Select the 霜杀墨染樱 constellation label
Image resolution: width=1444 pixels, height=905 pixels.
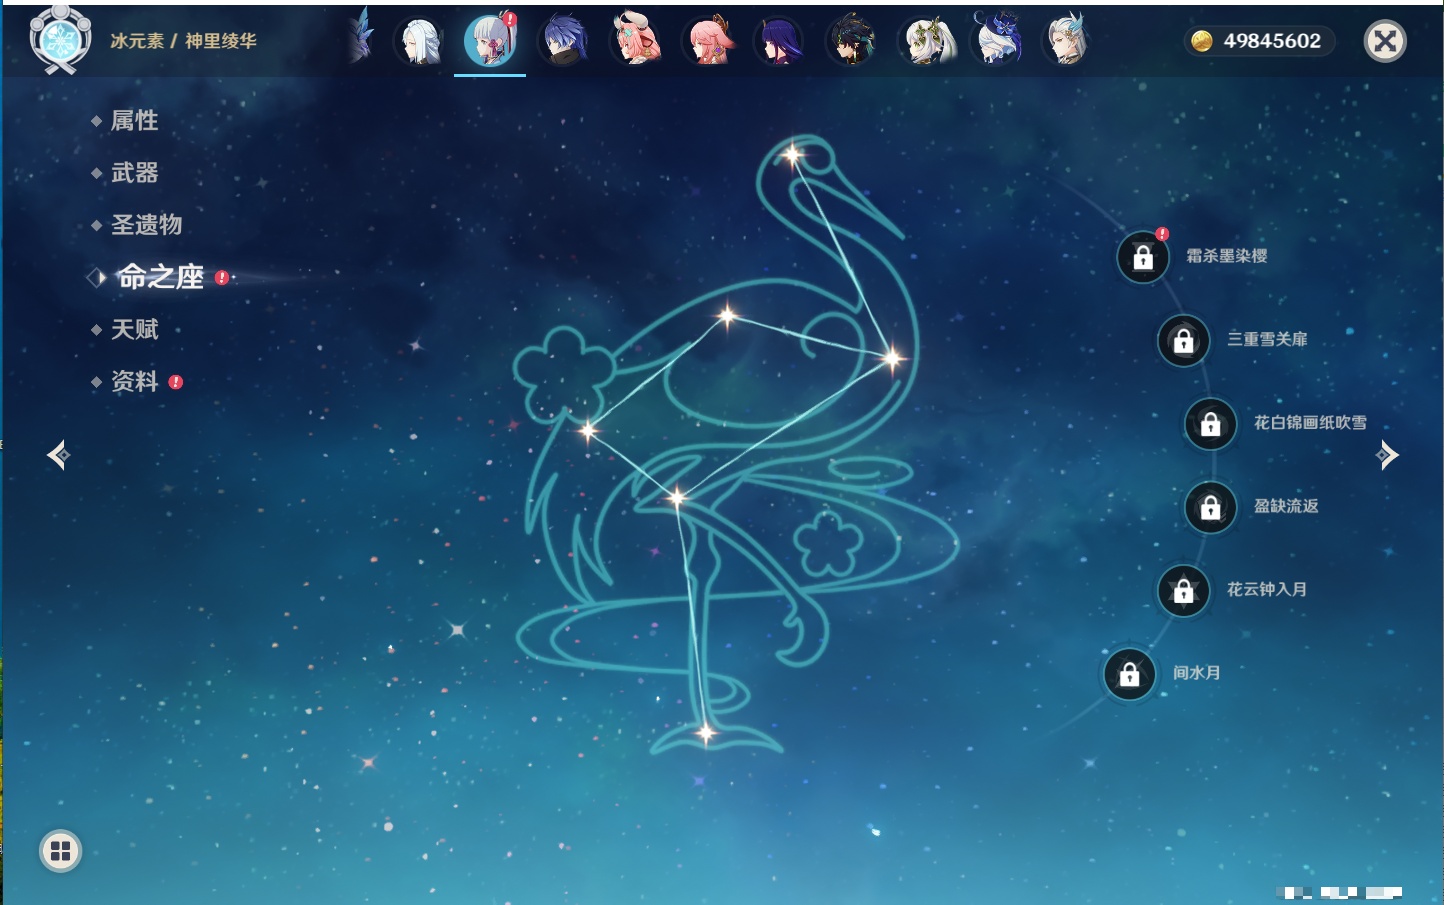click(1227, 256)
